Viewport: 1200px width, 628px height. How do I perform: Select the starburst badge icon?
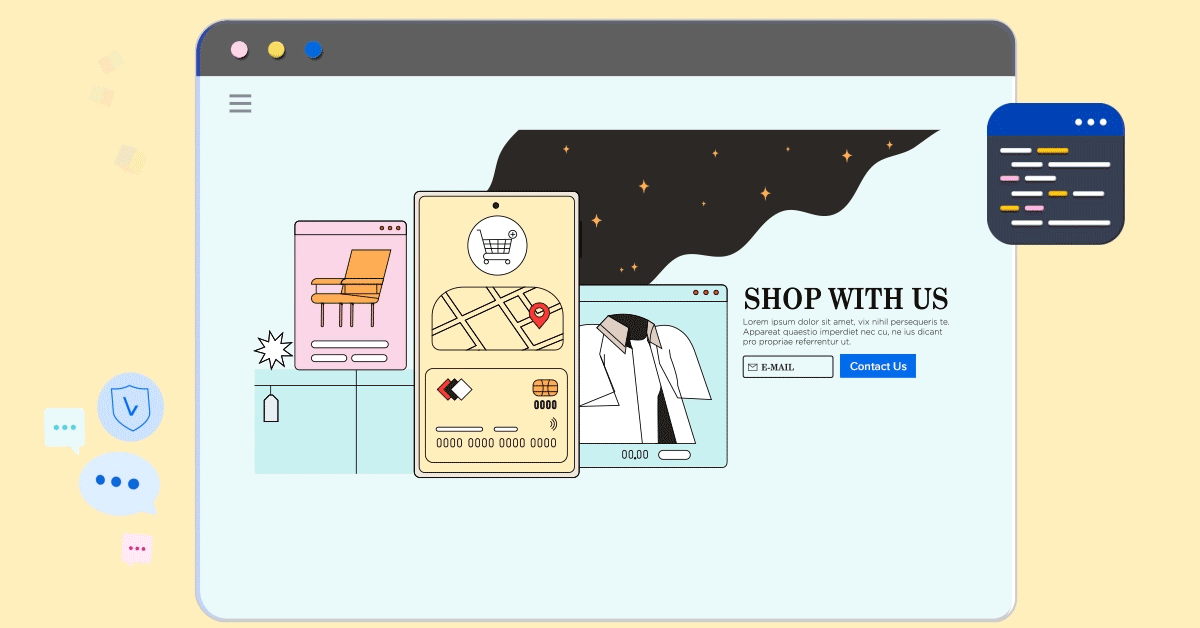tap(272, 349)
